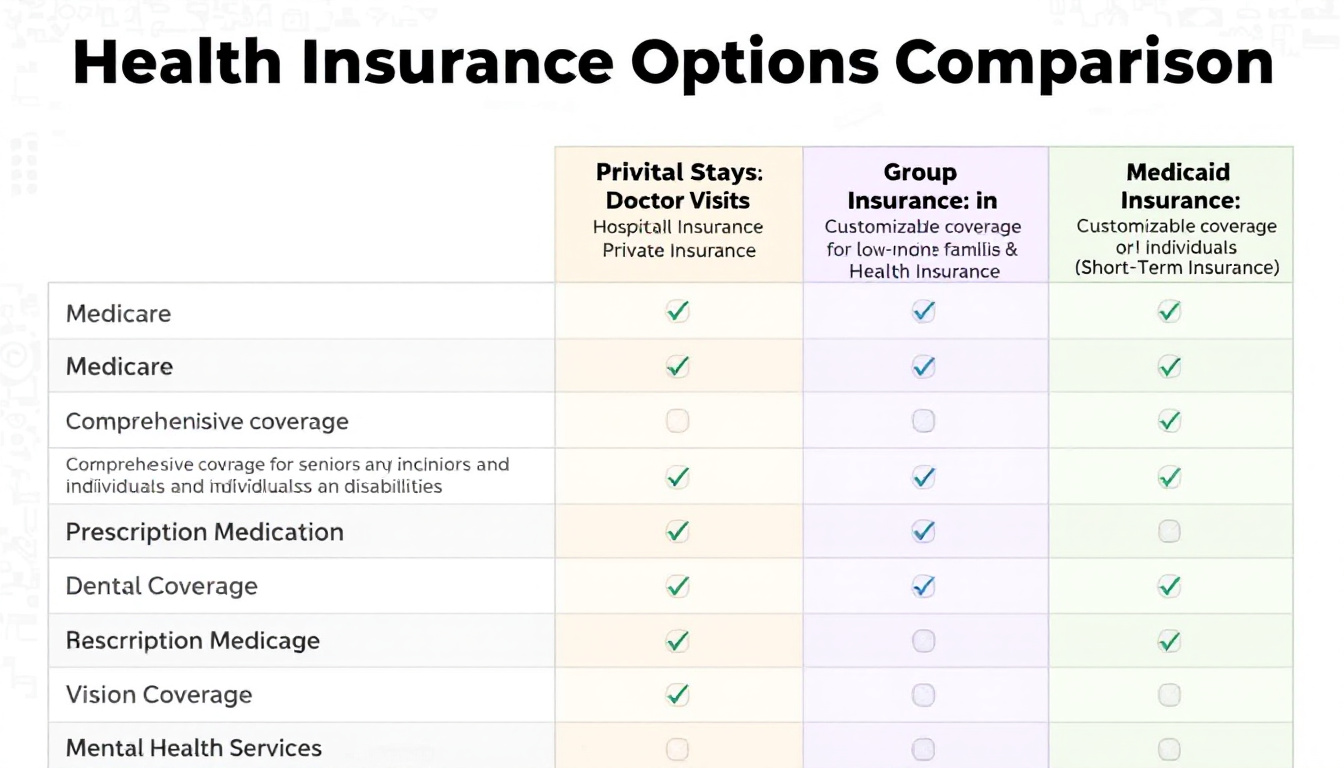The width and height of the screenshot is (1344, 768).
Task: Uncheck Dental Coverage under Medicaid Insurance
Action: pyautogui.click(x=1169, y=586)
